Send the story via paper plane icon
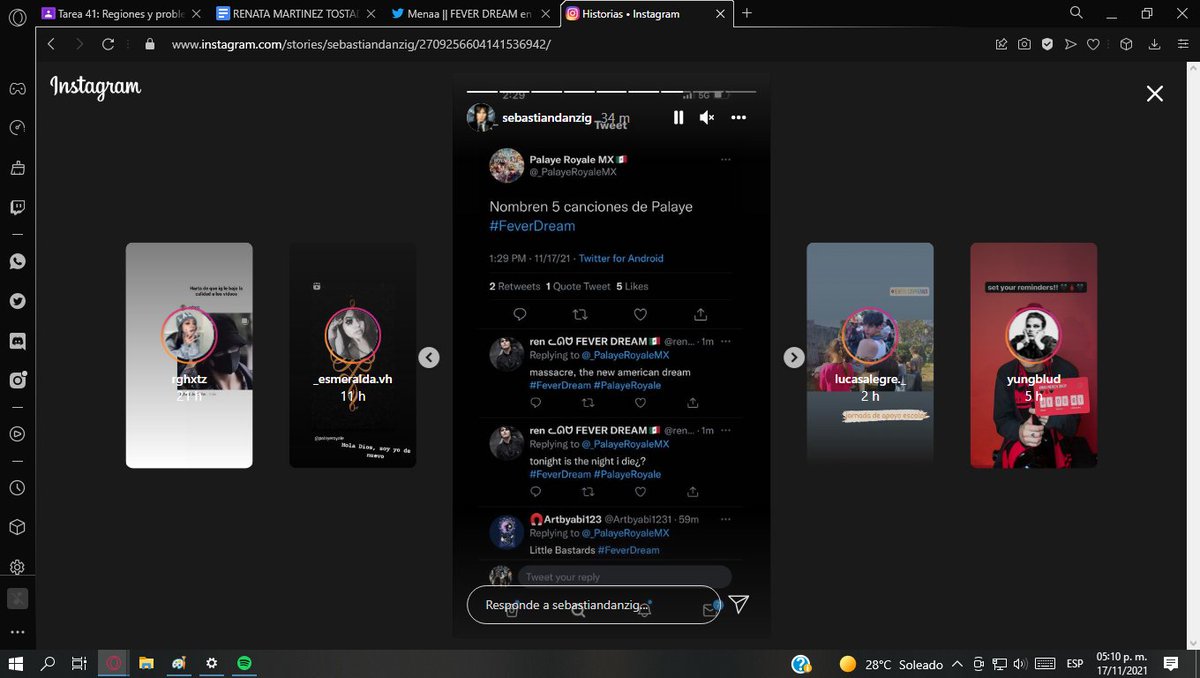Screen dimensions: 1200x678 pyautogui.click(x=739, y=604)
